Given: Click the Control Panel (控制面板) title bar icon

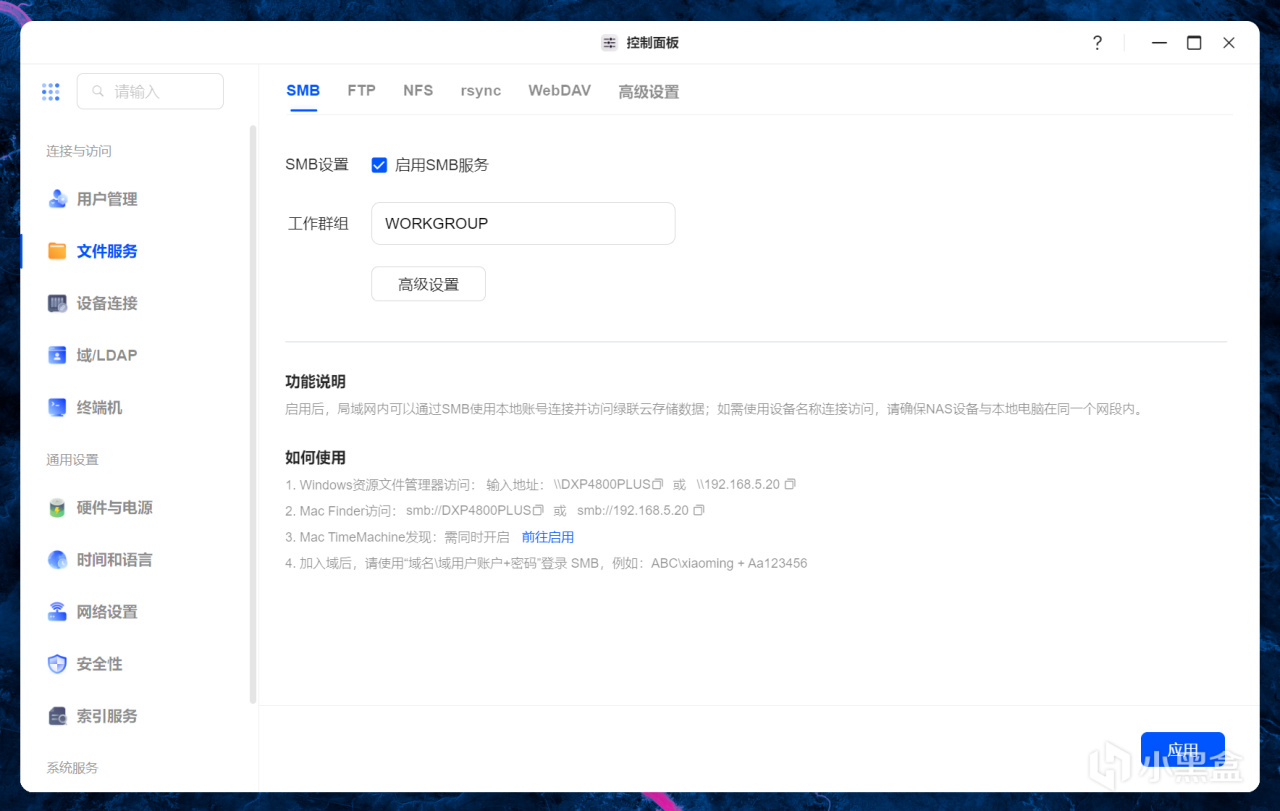Looking at the screenshot, I should coord(609,43).
